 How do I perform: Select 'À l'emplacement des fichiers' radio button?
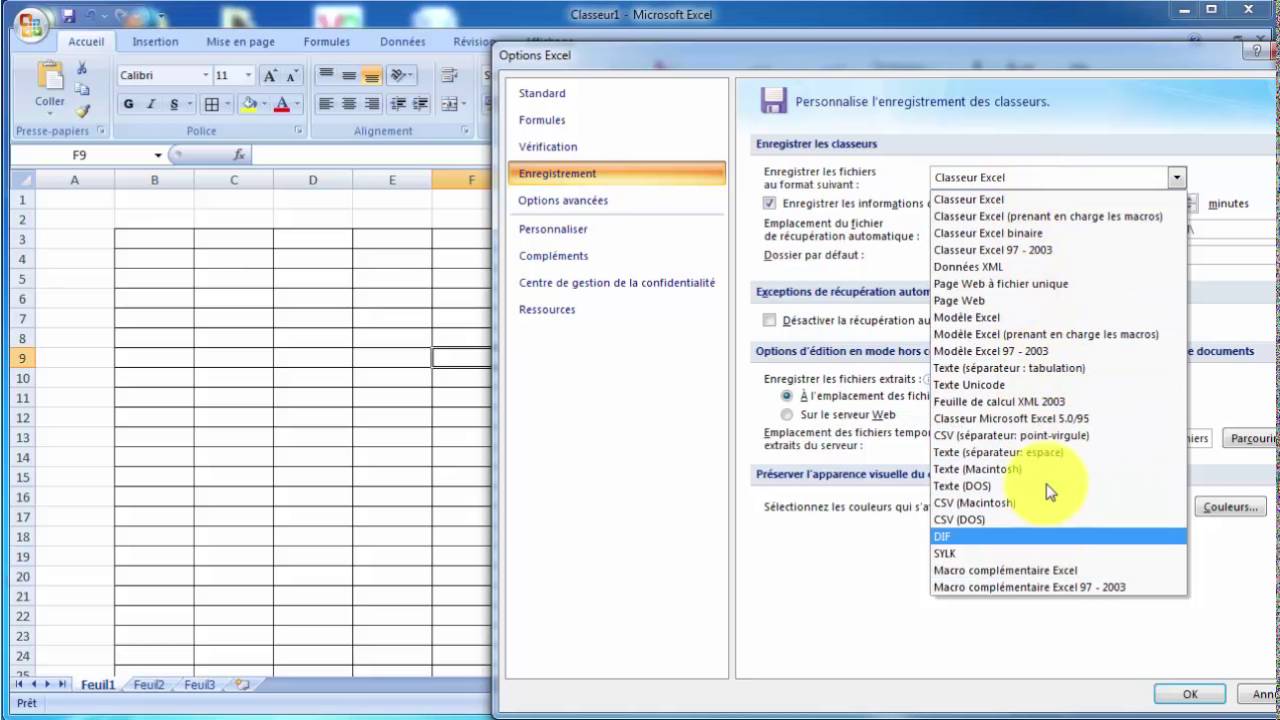pyautogui.click(x=787, y=396)
